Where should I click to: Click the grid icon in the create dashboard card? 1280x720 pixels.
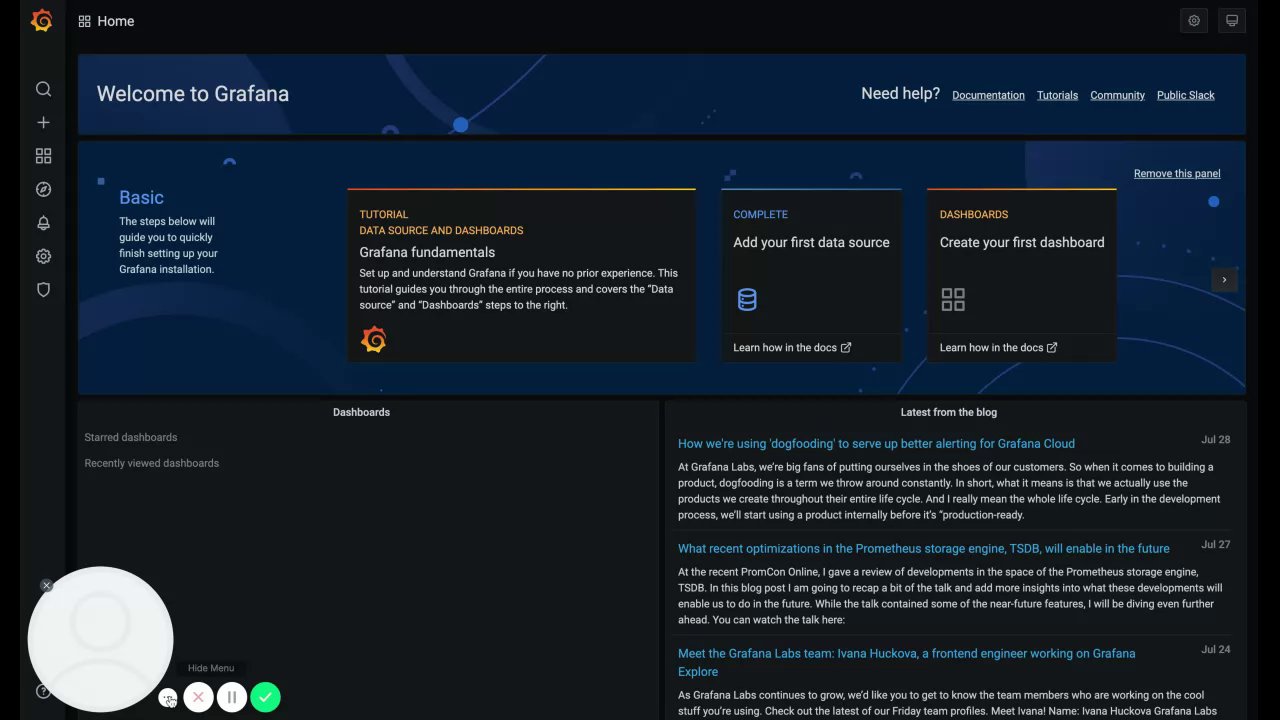click(x=953, y=299)
